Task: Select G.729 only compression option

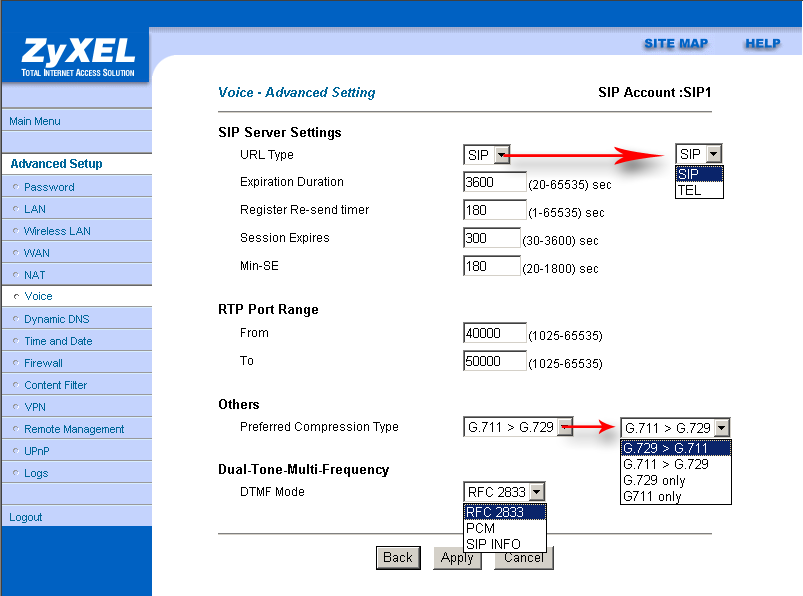Action: pos(675,480)
